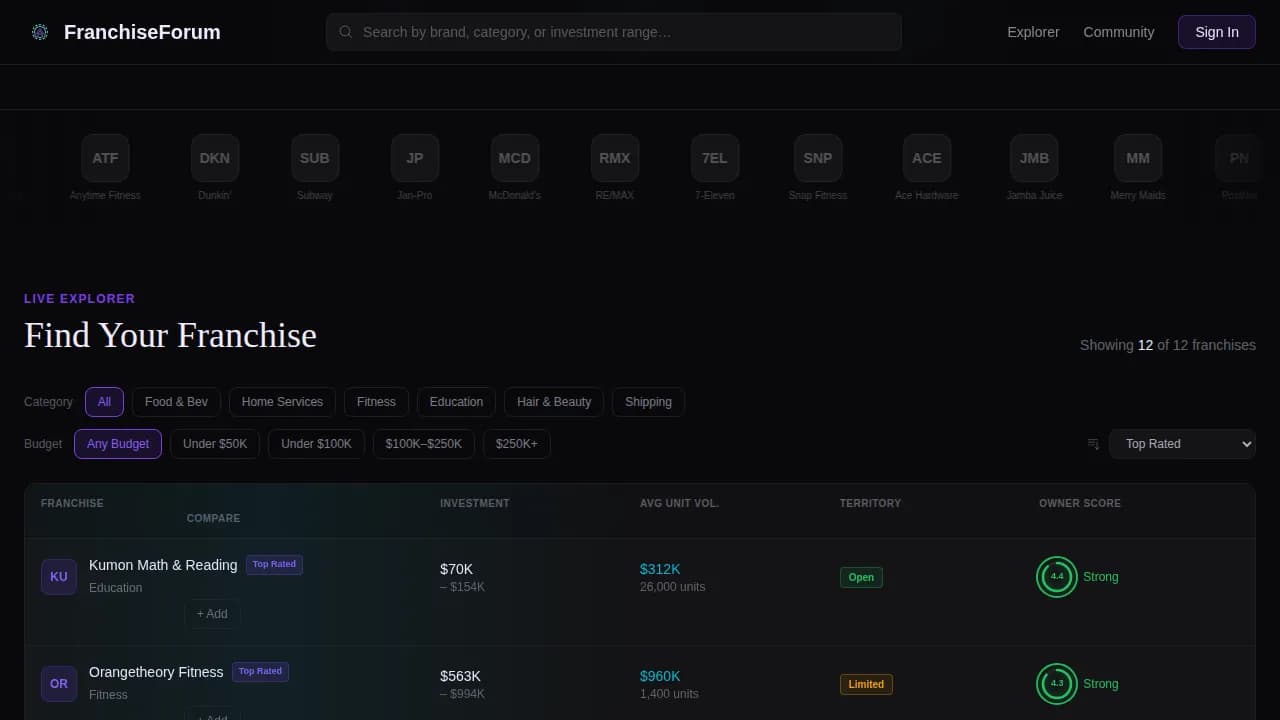Filter by Hair & Beauty category
The height and width of the screenshot is (720, 1280).
(554, 402)
